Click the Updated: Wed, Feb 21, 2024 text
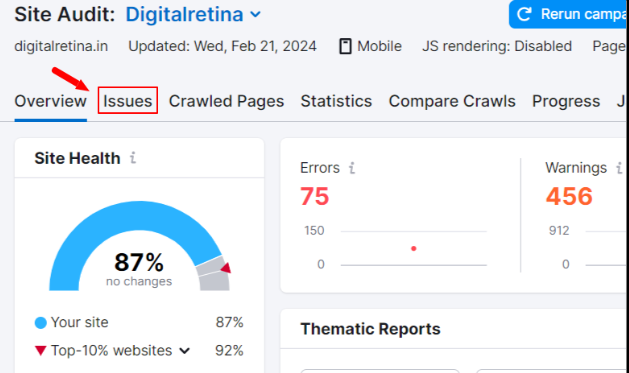The image size is (629, 373). point(222,46)
